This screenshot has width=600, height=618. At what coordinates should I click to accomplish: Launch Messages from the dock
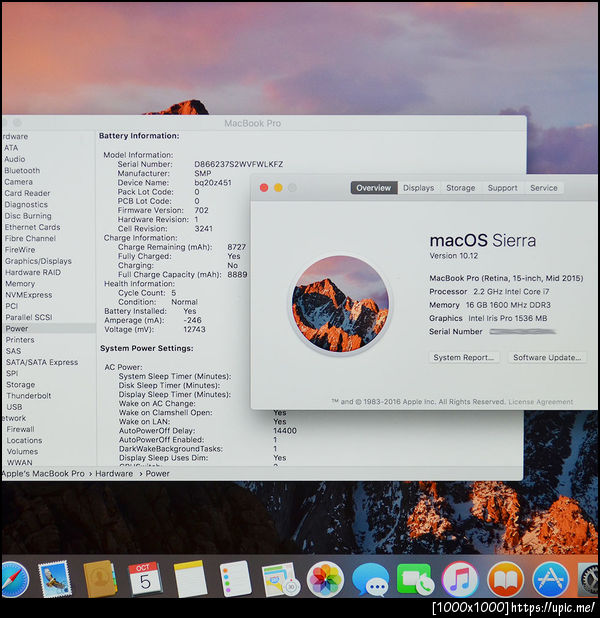click(x=371, y=579)
